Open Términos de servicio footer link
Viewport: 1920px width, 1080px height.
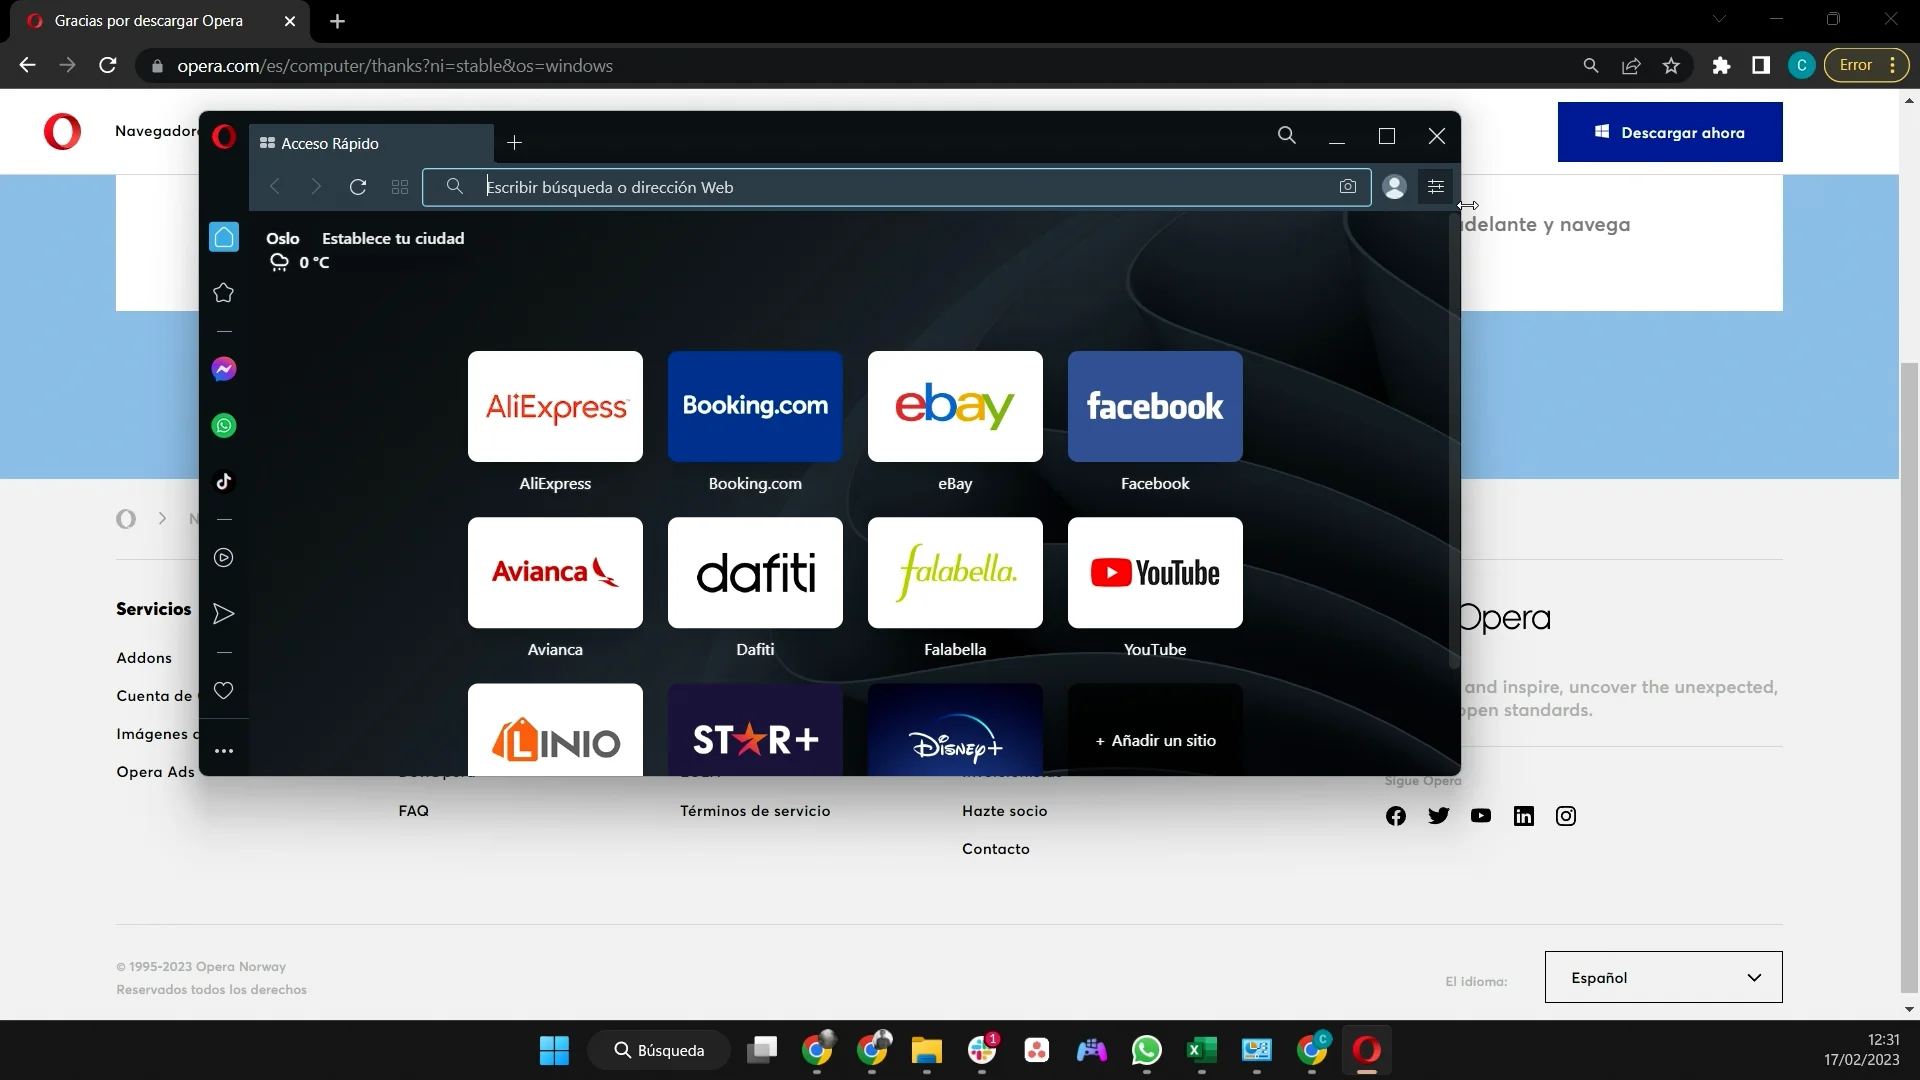tap(755, 811)
